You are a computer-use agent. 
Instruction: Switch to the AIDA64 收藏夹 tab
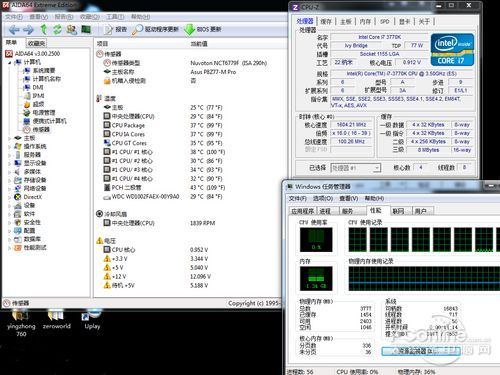pos(36,43)
